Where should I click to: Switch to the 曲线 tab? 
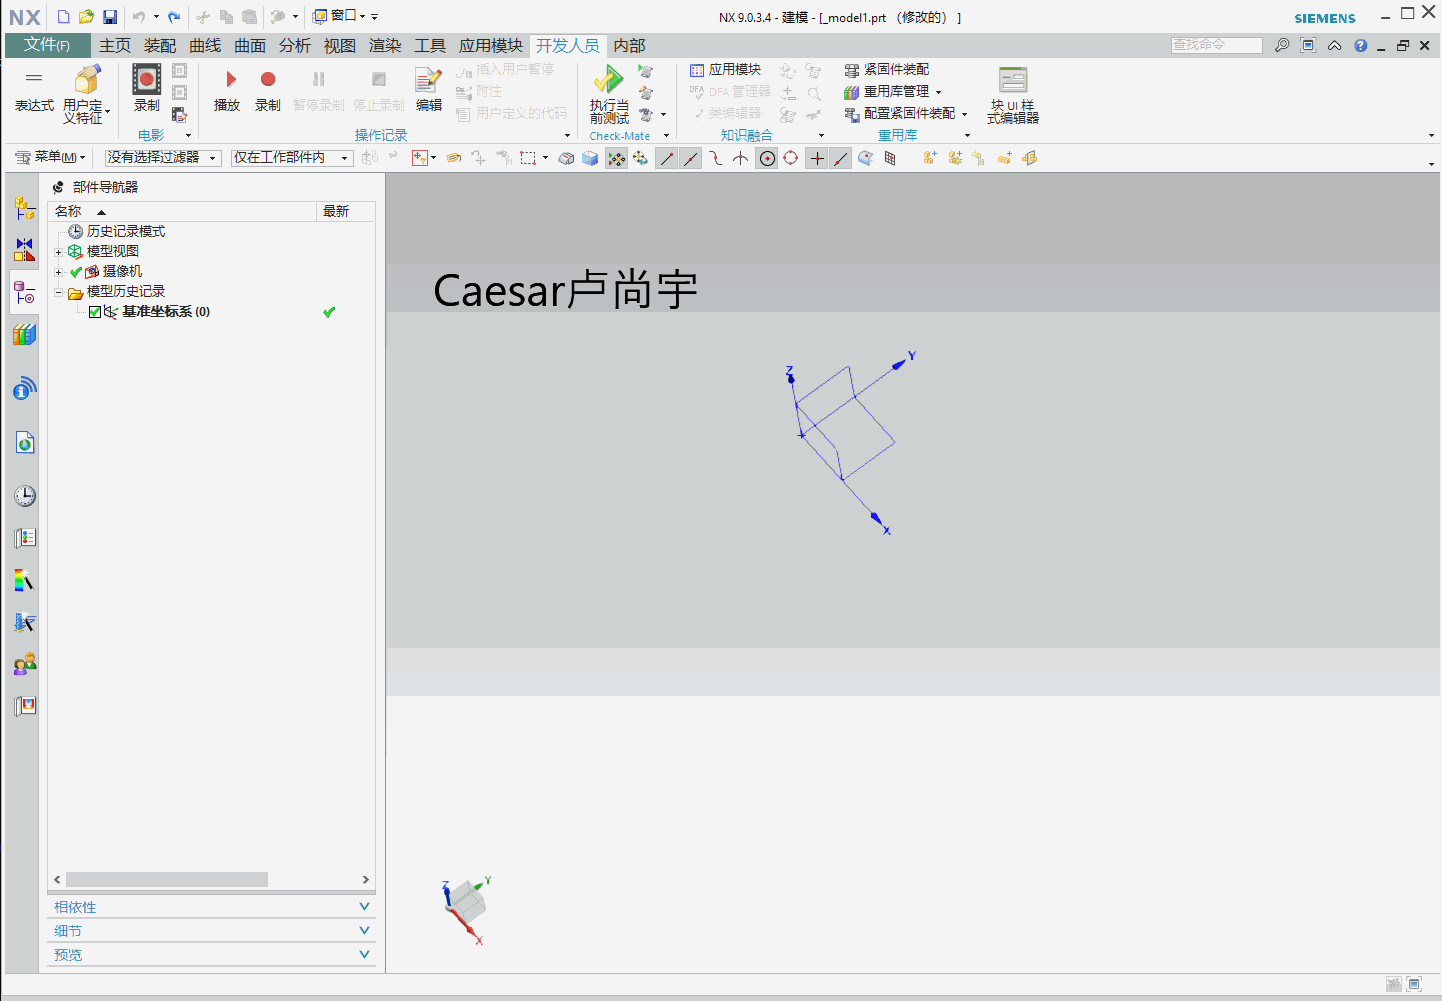coord(205,46)
